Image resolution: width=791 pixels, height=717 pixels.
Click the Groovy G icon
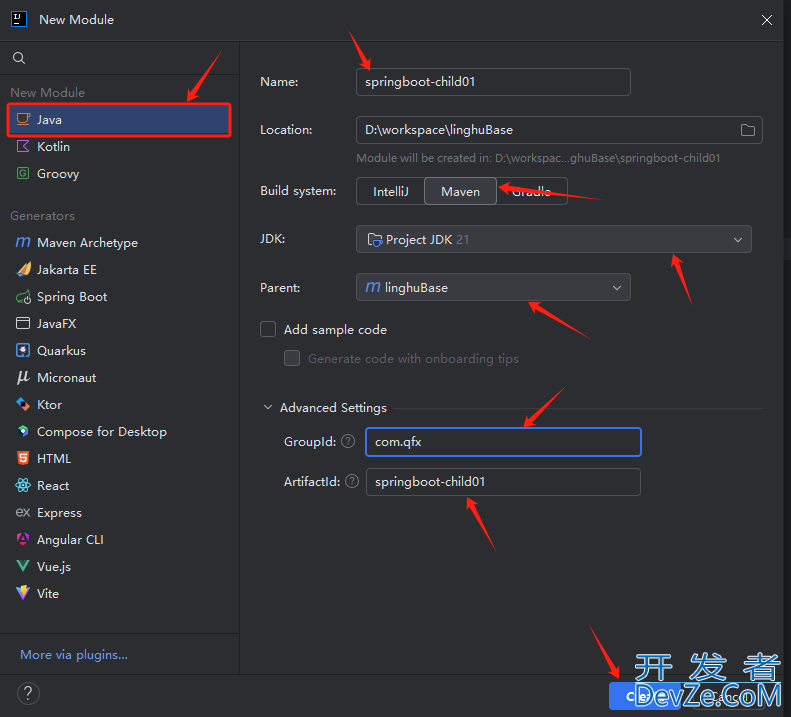pos(23,174)
